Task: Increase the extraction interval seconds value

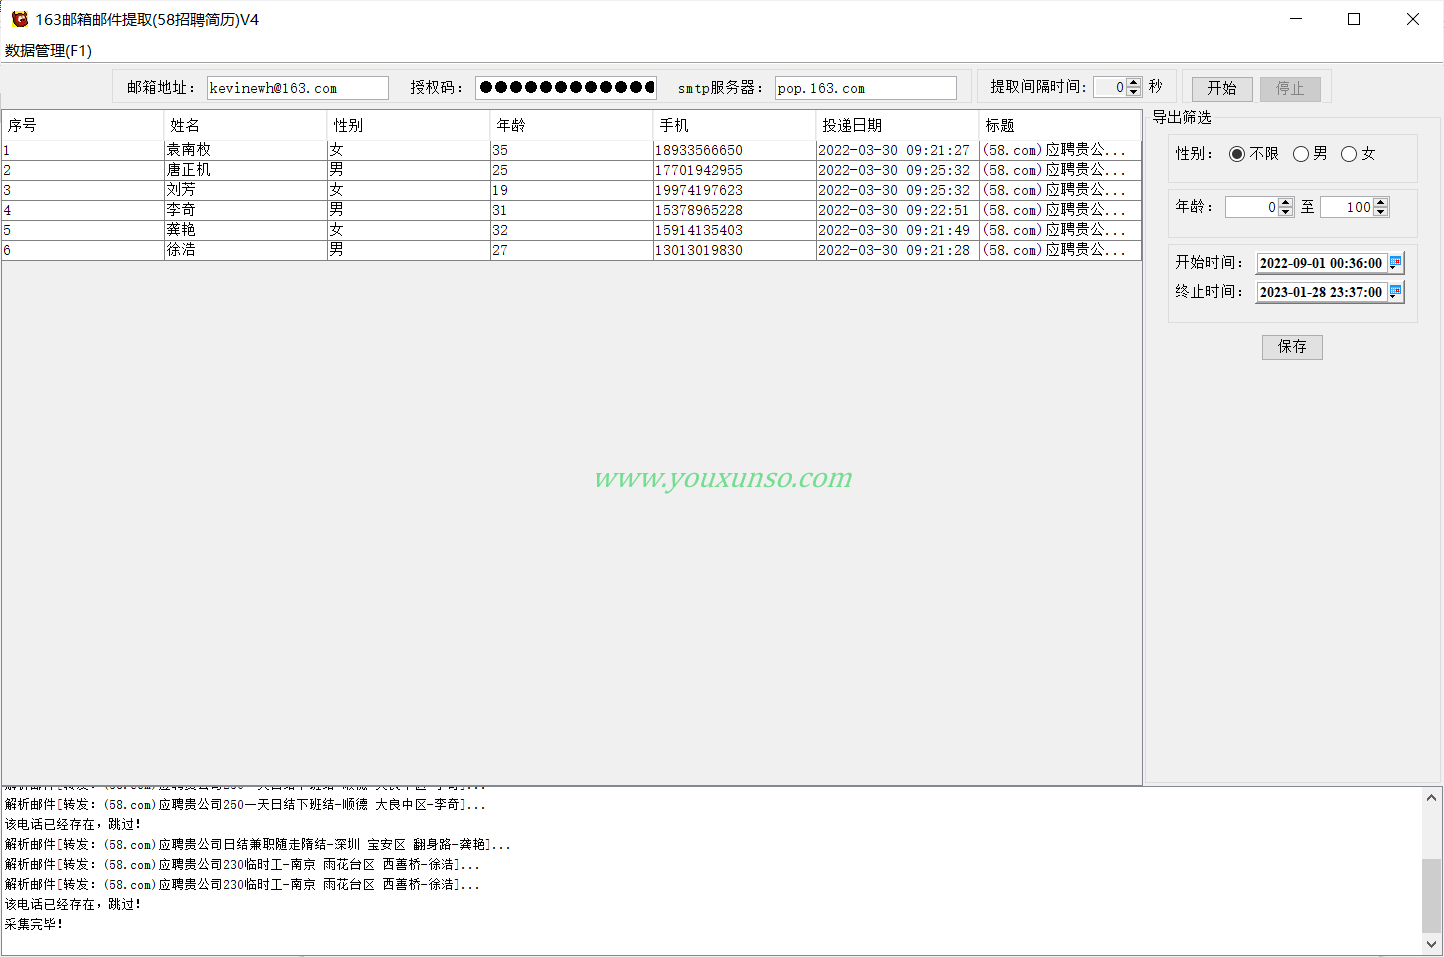Action: click(1133, 83)
